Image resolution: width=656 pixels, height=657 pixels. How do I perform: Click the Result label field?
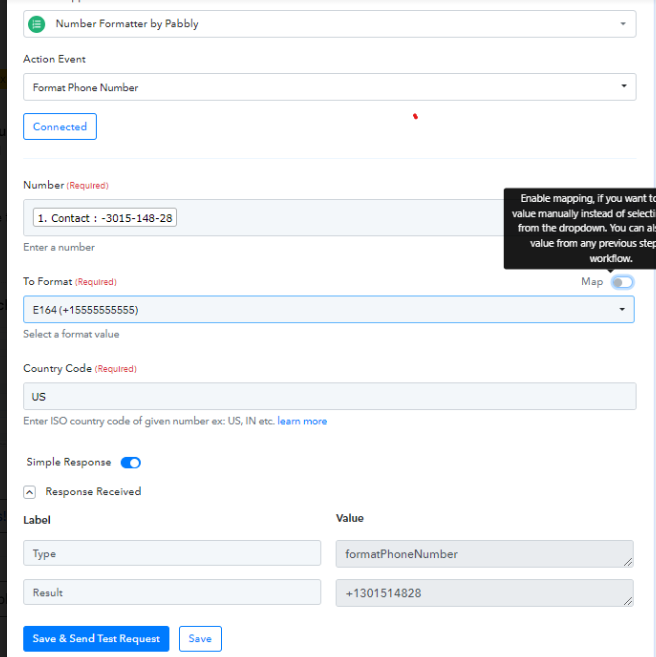click(x=172, y=592)
